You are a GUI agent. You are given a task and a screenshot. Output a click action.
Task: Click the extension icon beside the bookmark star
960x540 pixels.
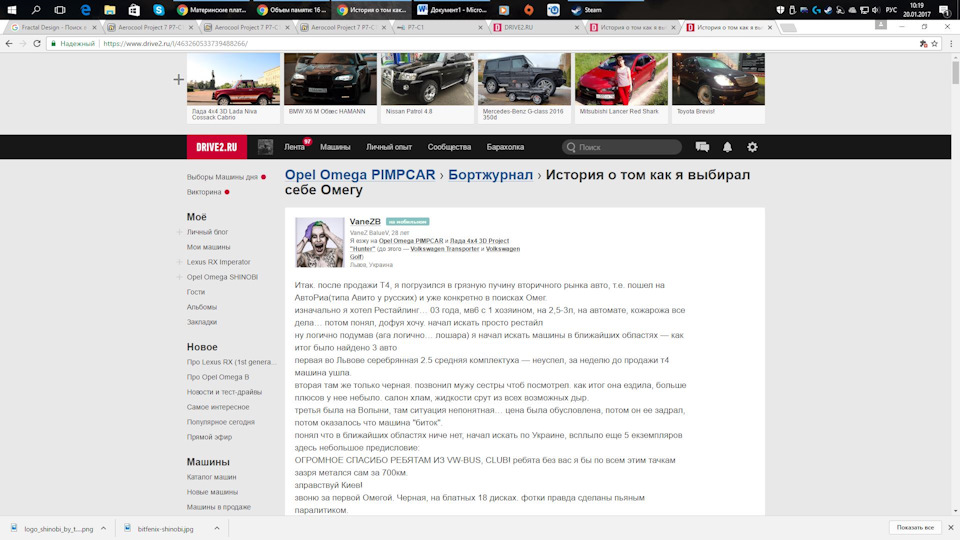click(x=923, y=43)
